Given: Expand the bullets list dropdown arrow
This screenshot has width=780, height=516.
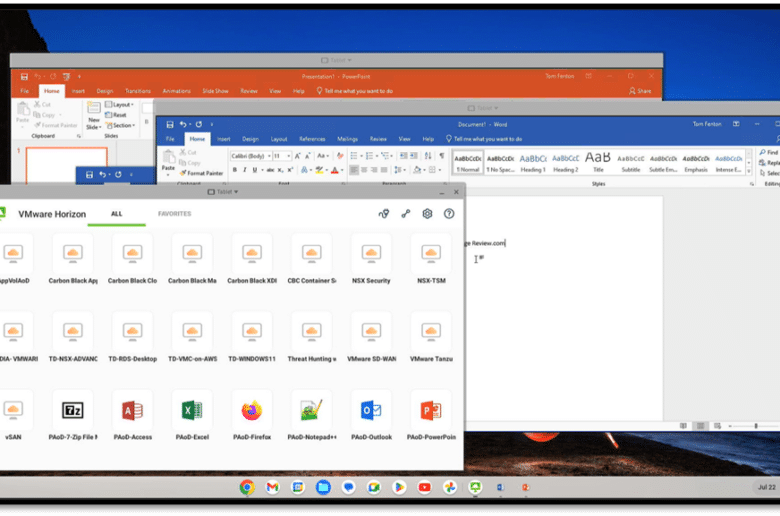Looking at the screenshot, I should (x=361, y=156).
